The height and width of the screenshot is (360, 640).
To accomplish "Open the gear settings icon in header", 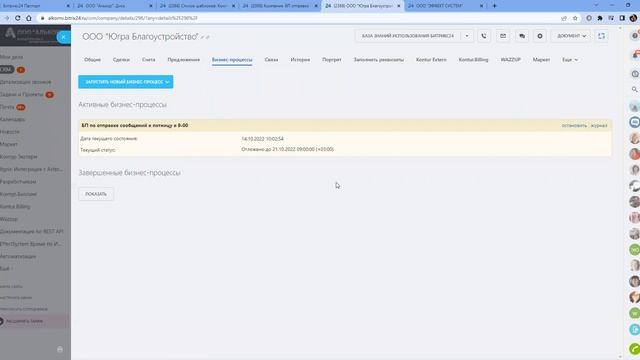I will [540, 36].
